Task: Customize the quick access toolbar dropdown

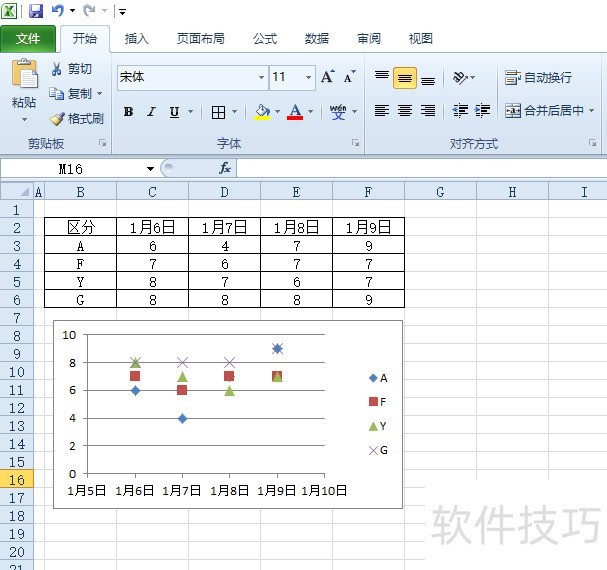Action: coord(122,12)
